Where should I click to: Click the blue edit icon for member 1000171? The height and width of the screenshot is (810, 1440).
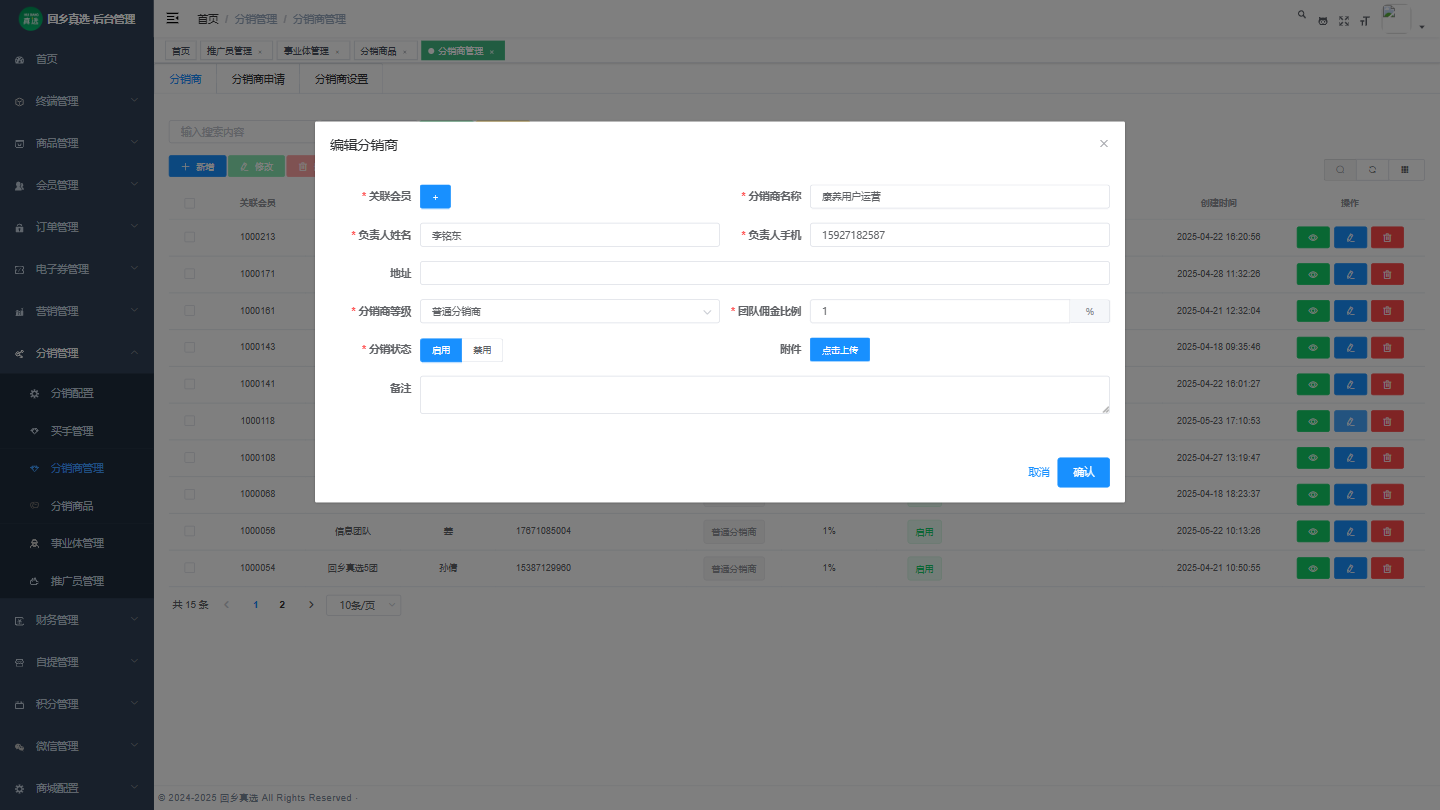[x=1350, y=274]
